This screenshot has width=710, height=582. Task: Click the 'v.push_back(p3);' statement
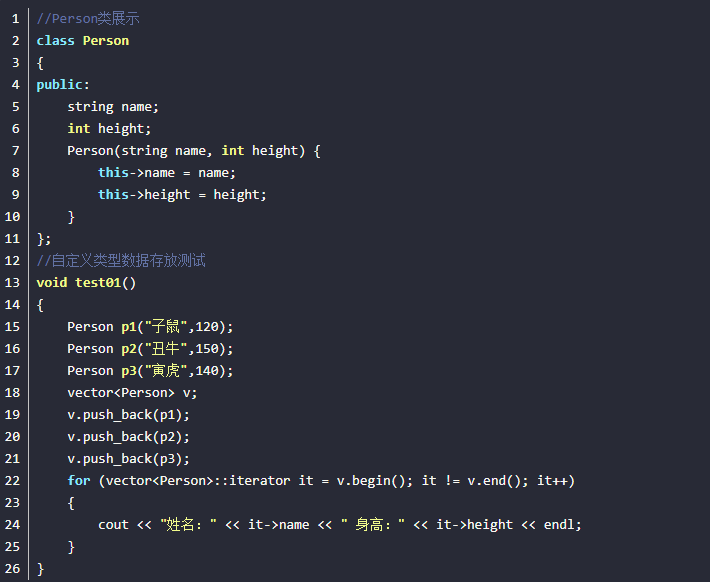[x=128, y=459]
